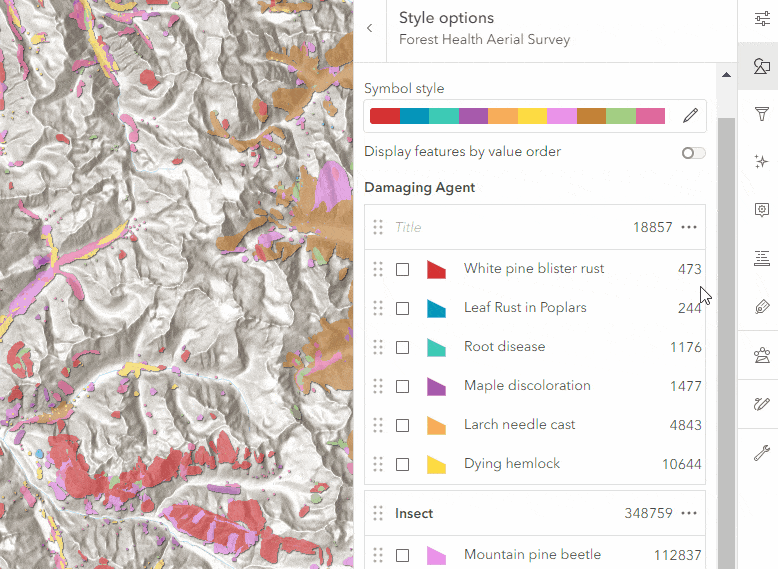Open the Configure pop-ups tool
The image size is (778, 569).
click(x=761, y=210)
